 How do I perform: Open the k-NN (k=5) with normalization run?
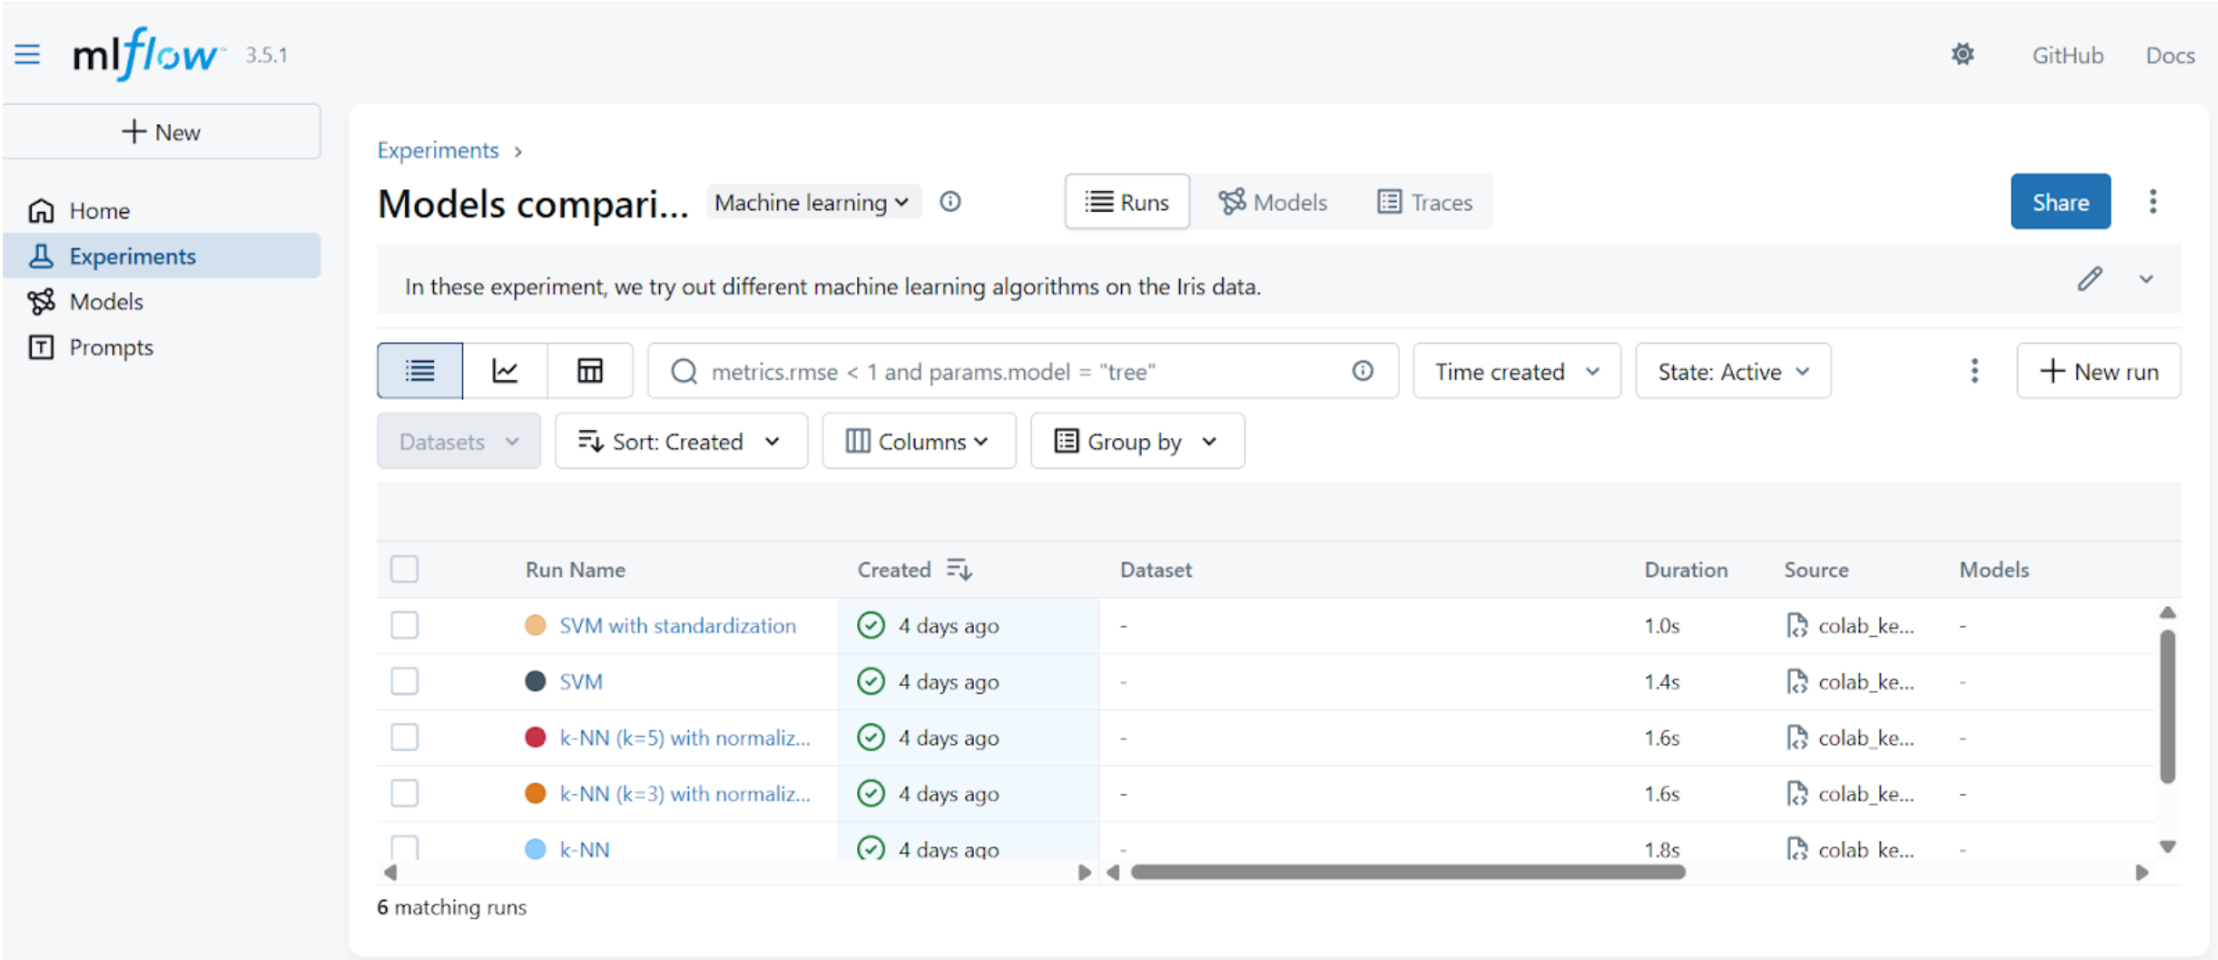click(685, 737)
